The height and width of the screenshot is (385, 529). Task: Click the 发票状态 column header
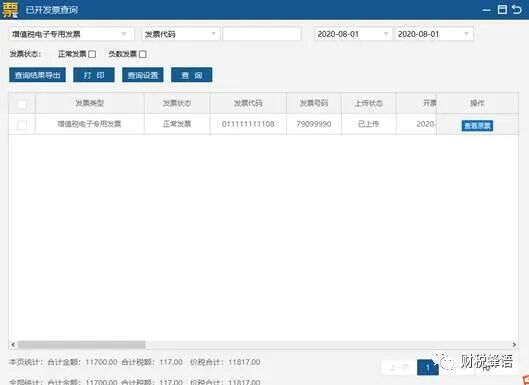point(177,103)
